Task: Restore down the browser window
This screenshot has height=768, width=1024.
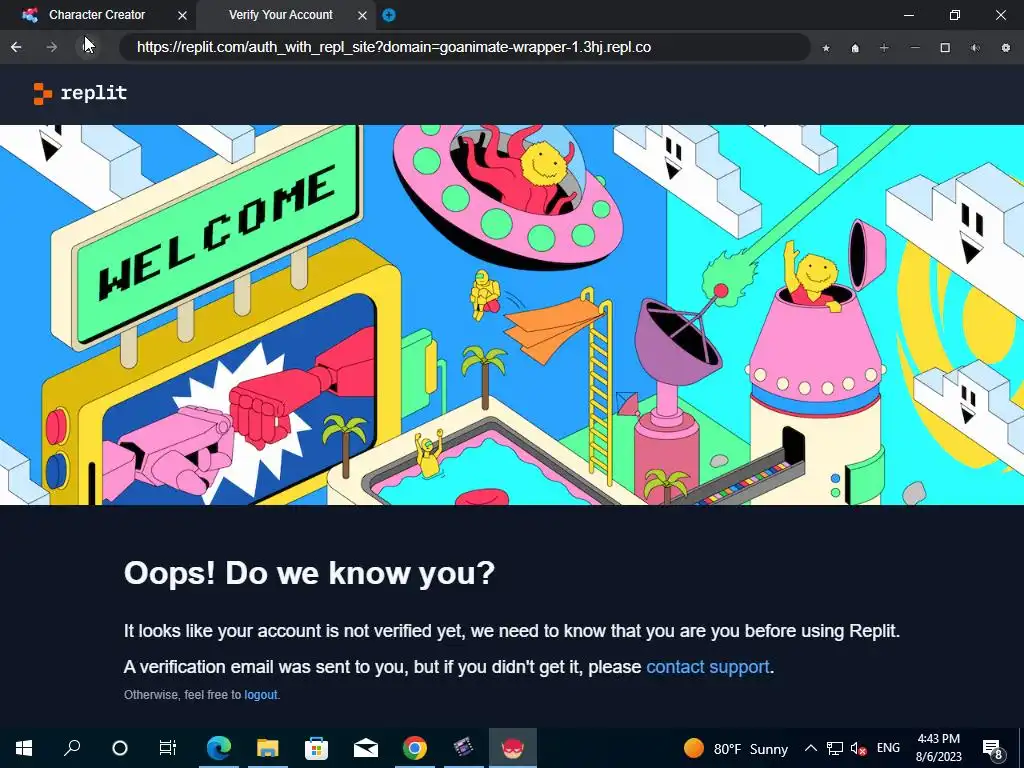Action: [x=955, y=15]
